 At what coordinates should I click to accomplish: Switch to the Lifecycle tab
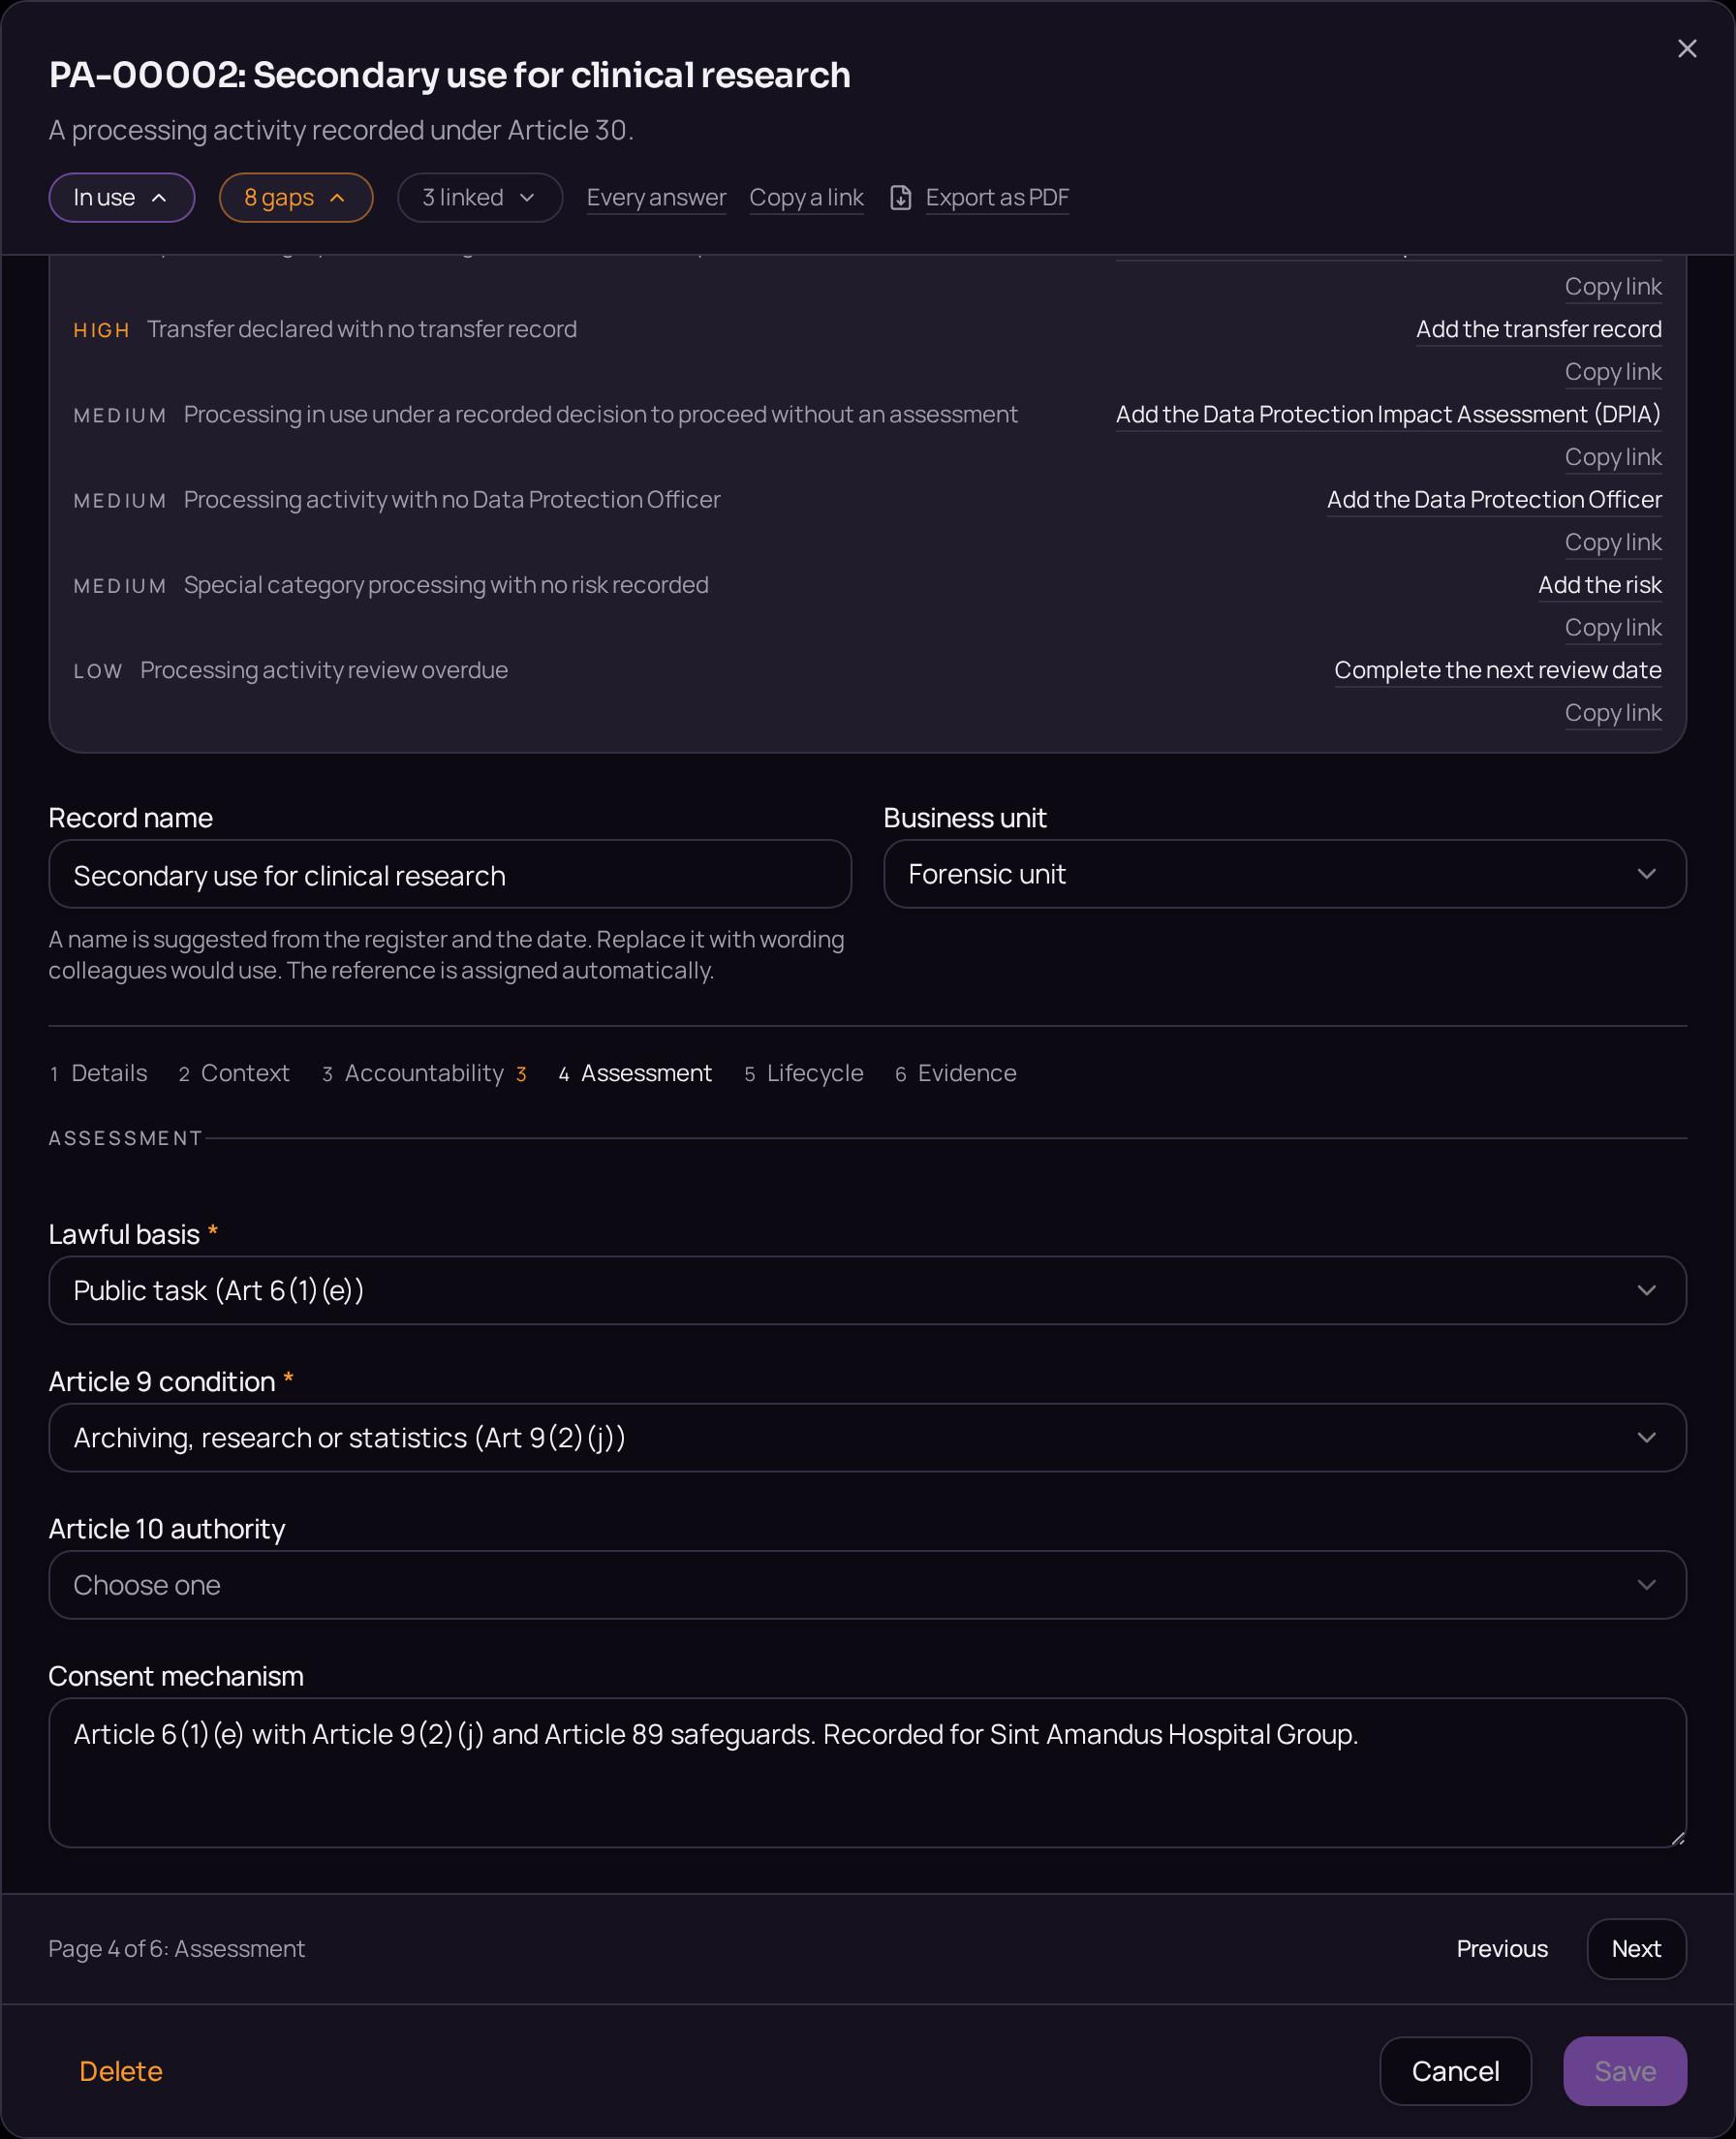pyautogui.click(x=804, y=1073)
